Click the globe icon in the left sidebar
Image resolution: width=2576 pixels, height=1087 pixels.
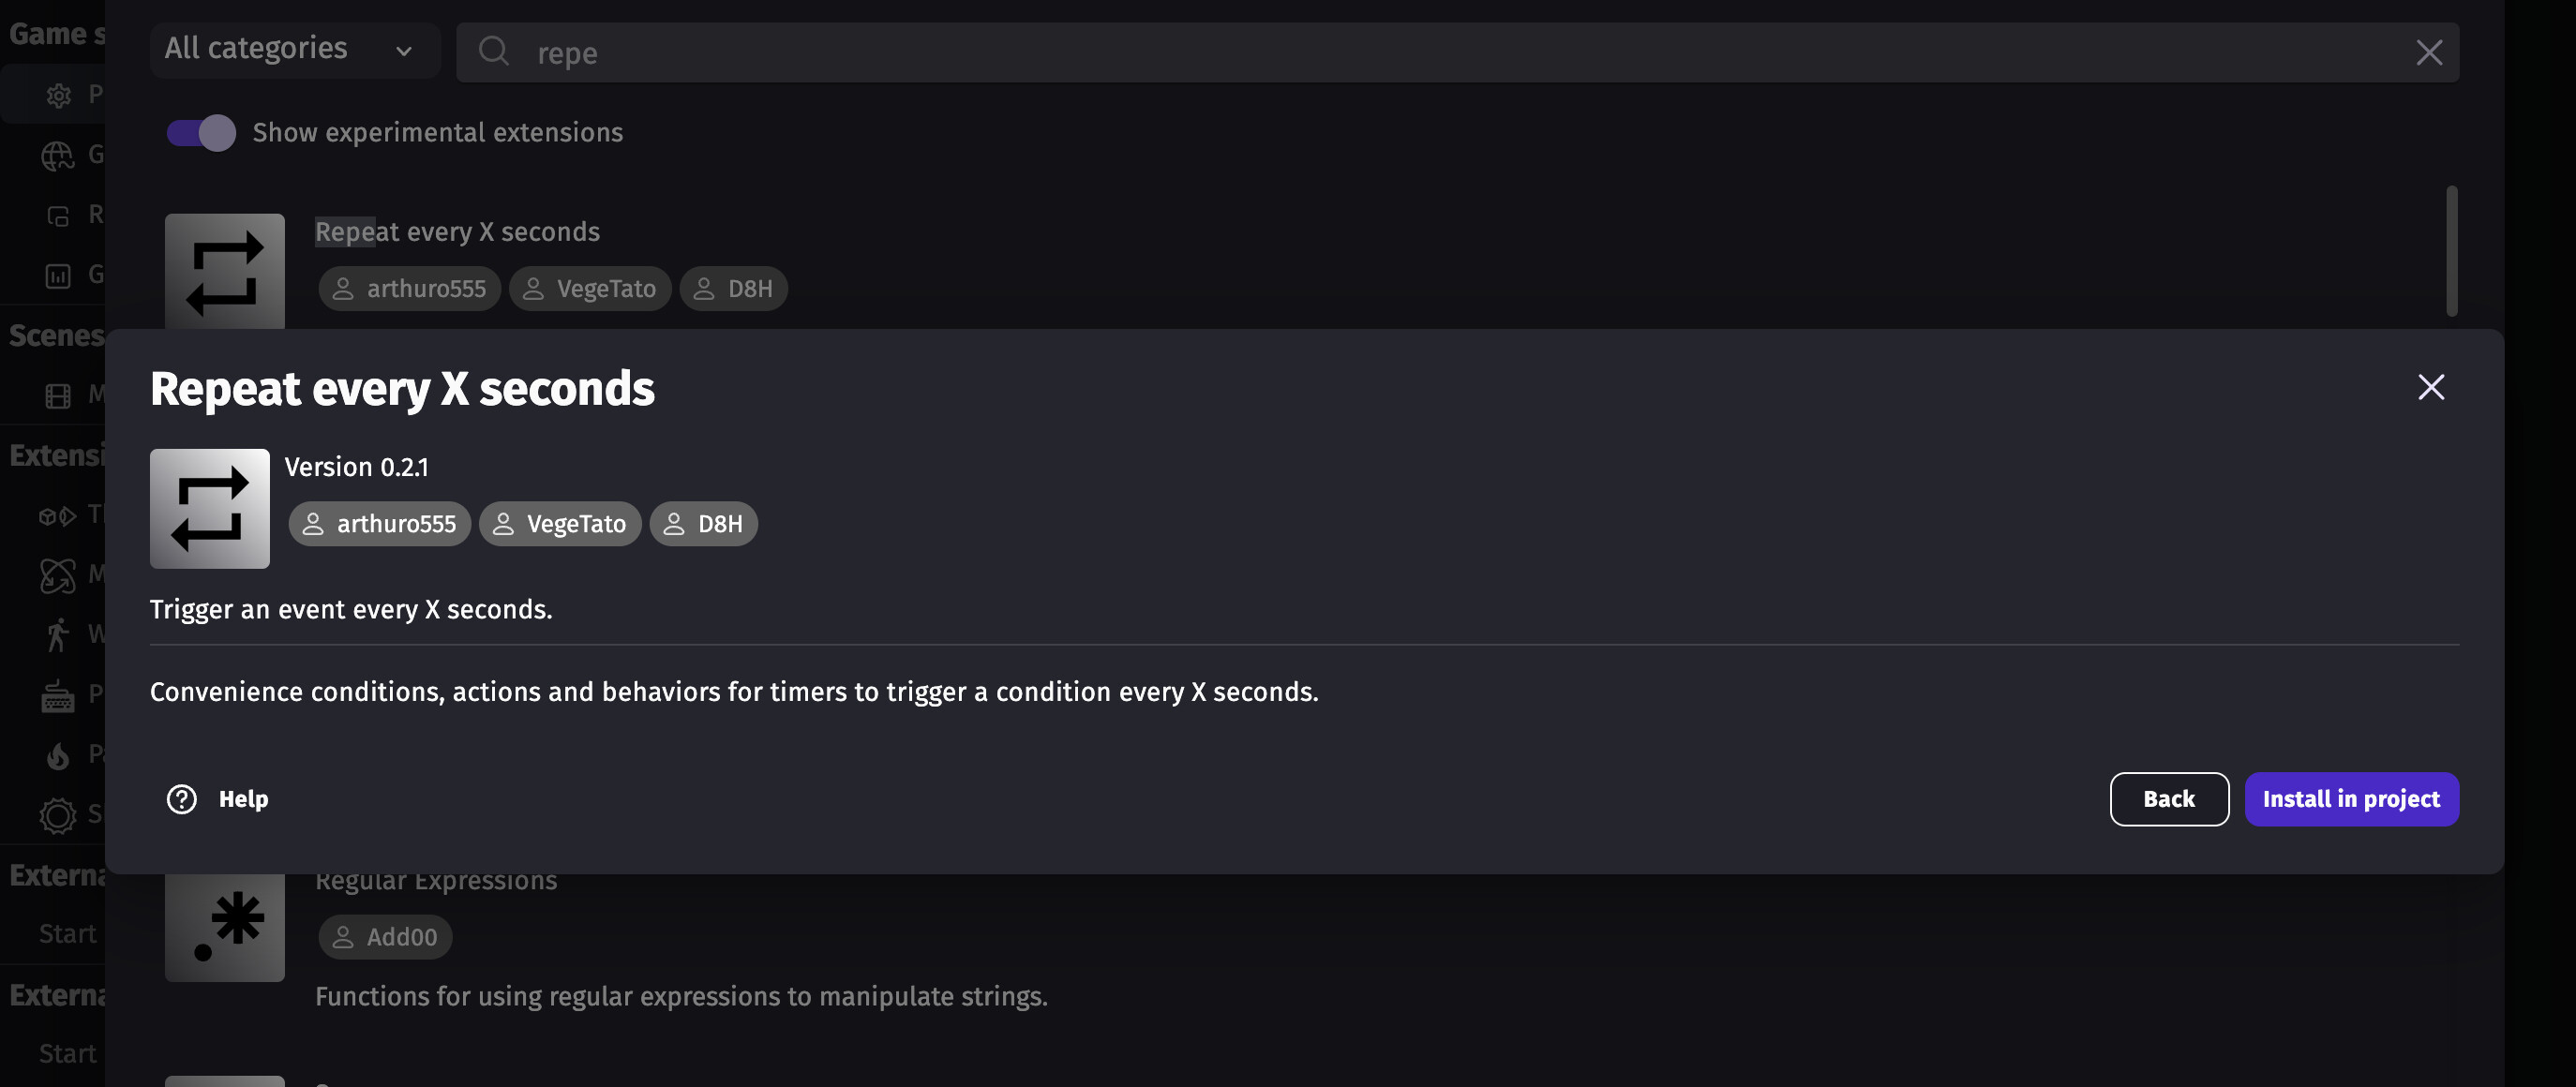(58, 155)
